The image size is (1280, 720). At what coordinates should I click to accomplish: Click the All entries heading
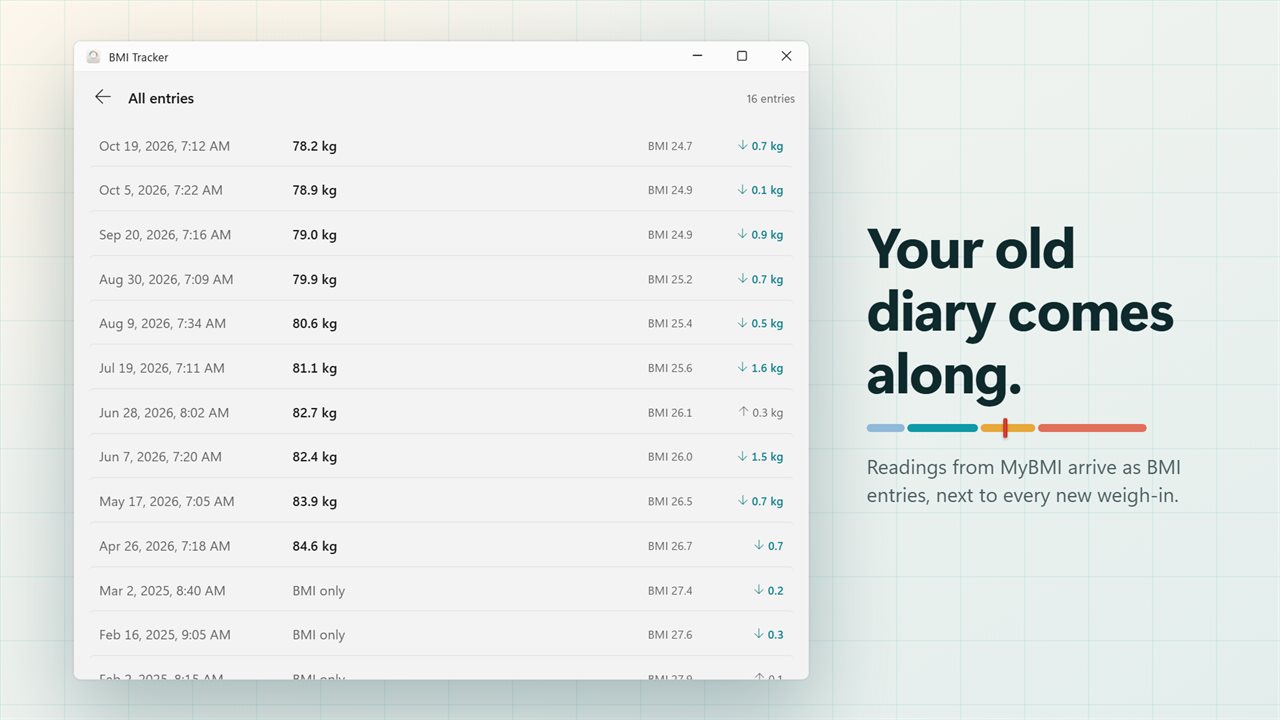161,98
